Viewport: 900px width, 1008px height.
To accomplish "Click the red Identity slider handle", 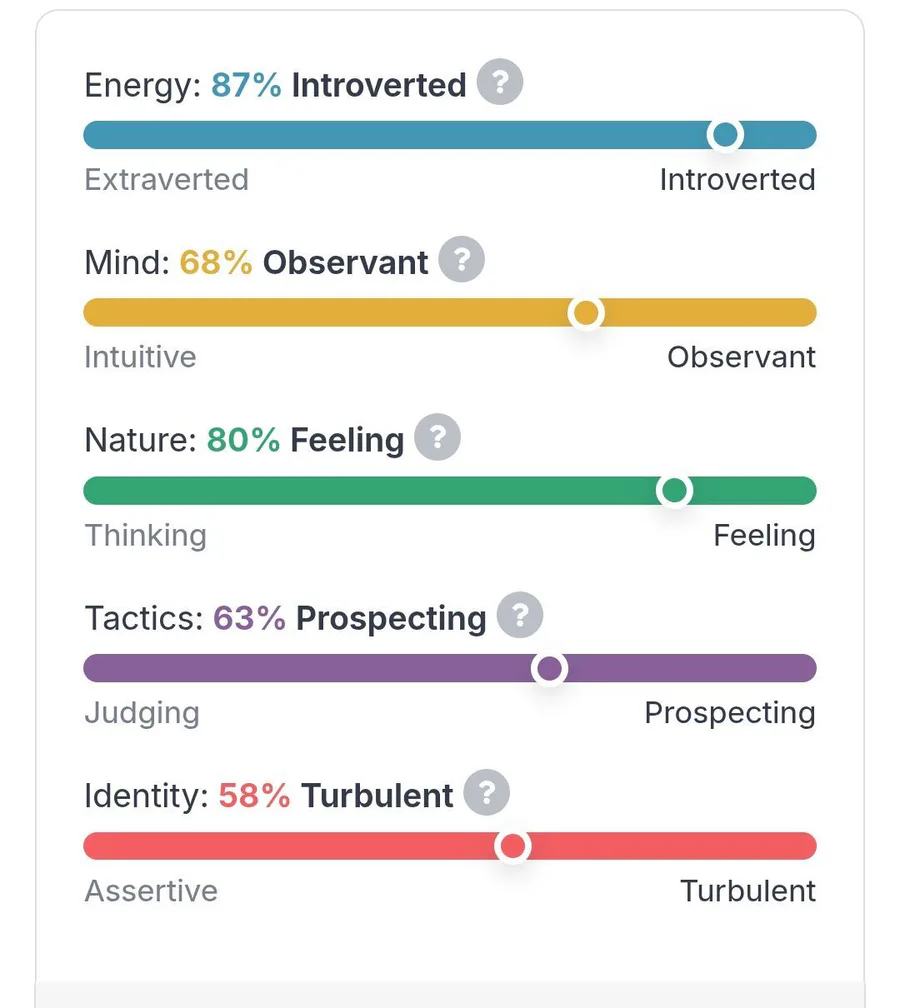I will (513, 847).
